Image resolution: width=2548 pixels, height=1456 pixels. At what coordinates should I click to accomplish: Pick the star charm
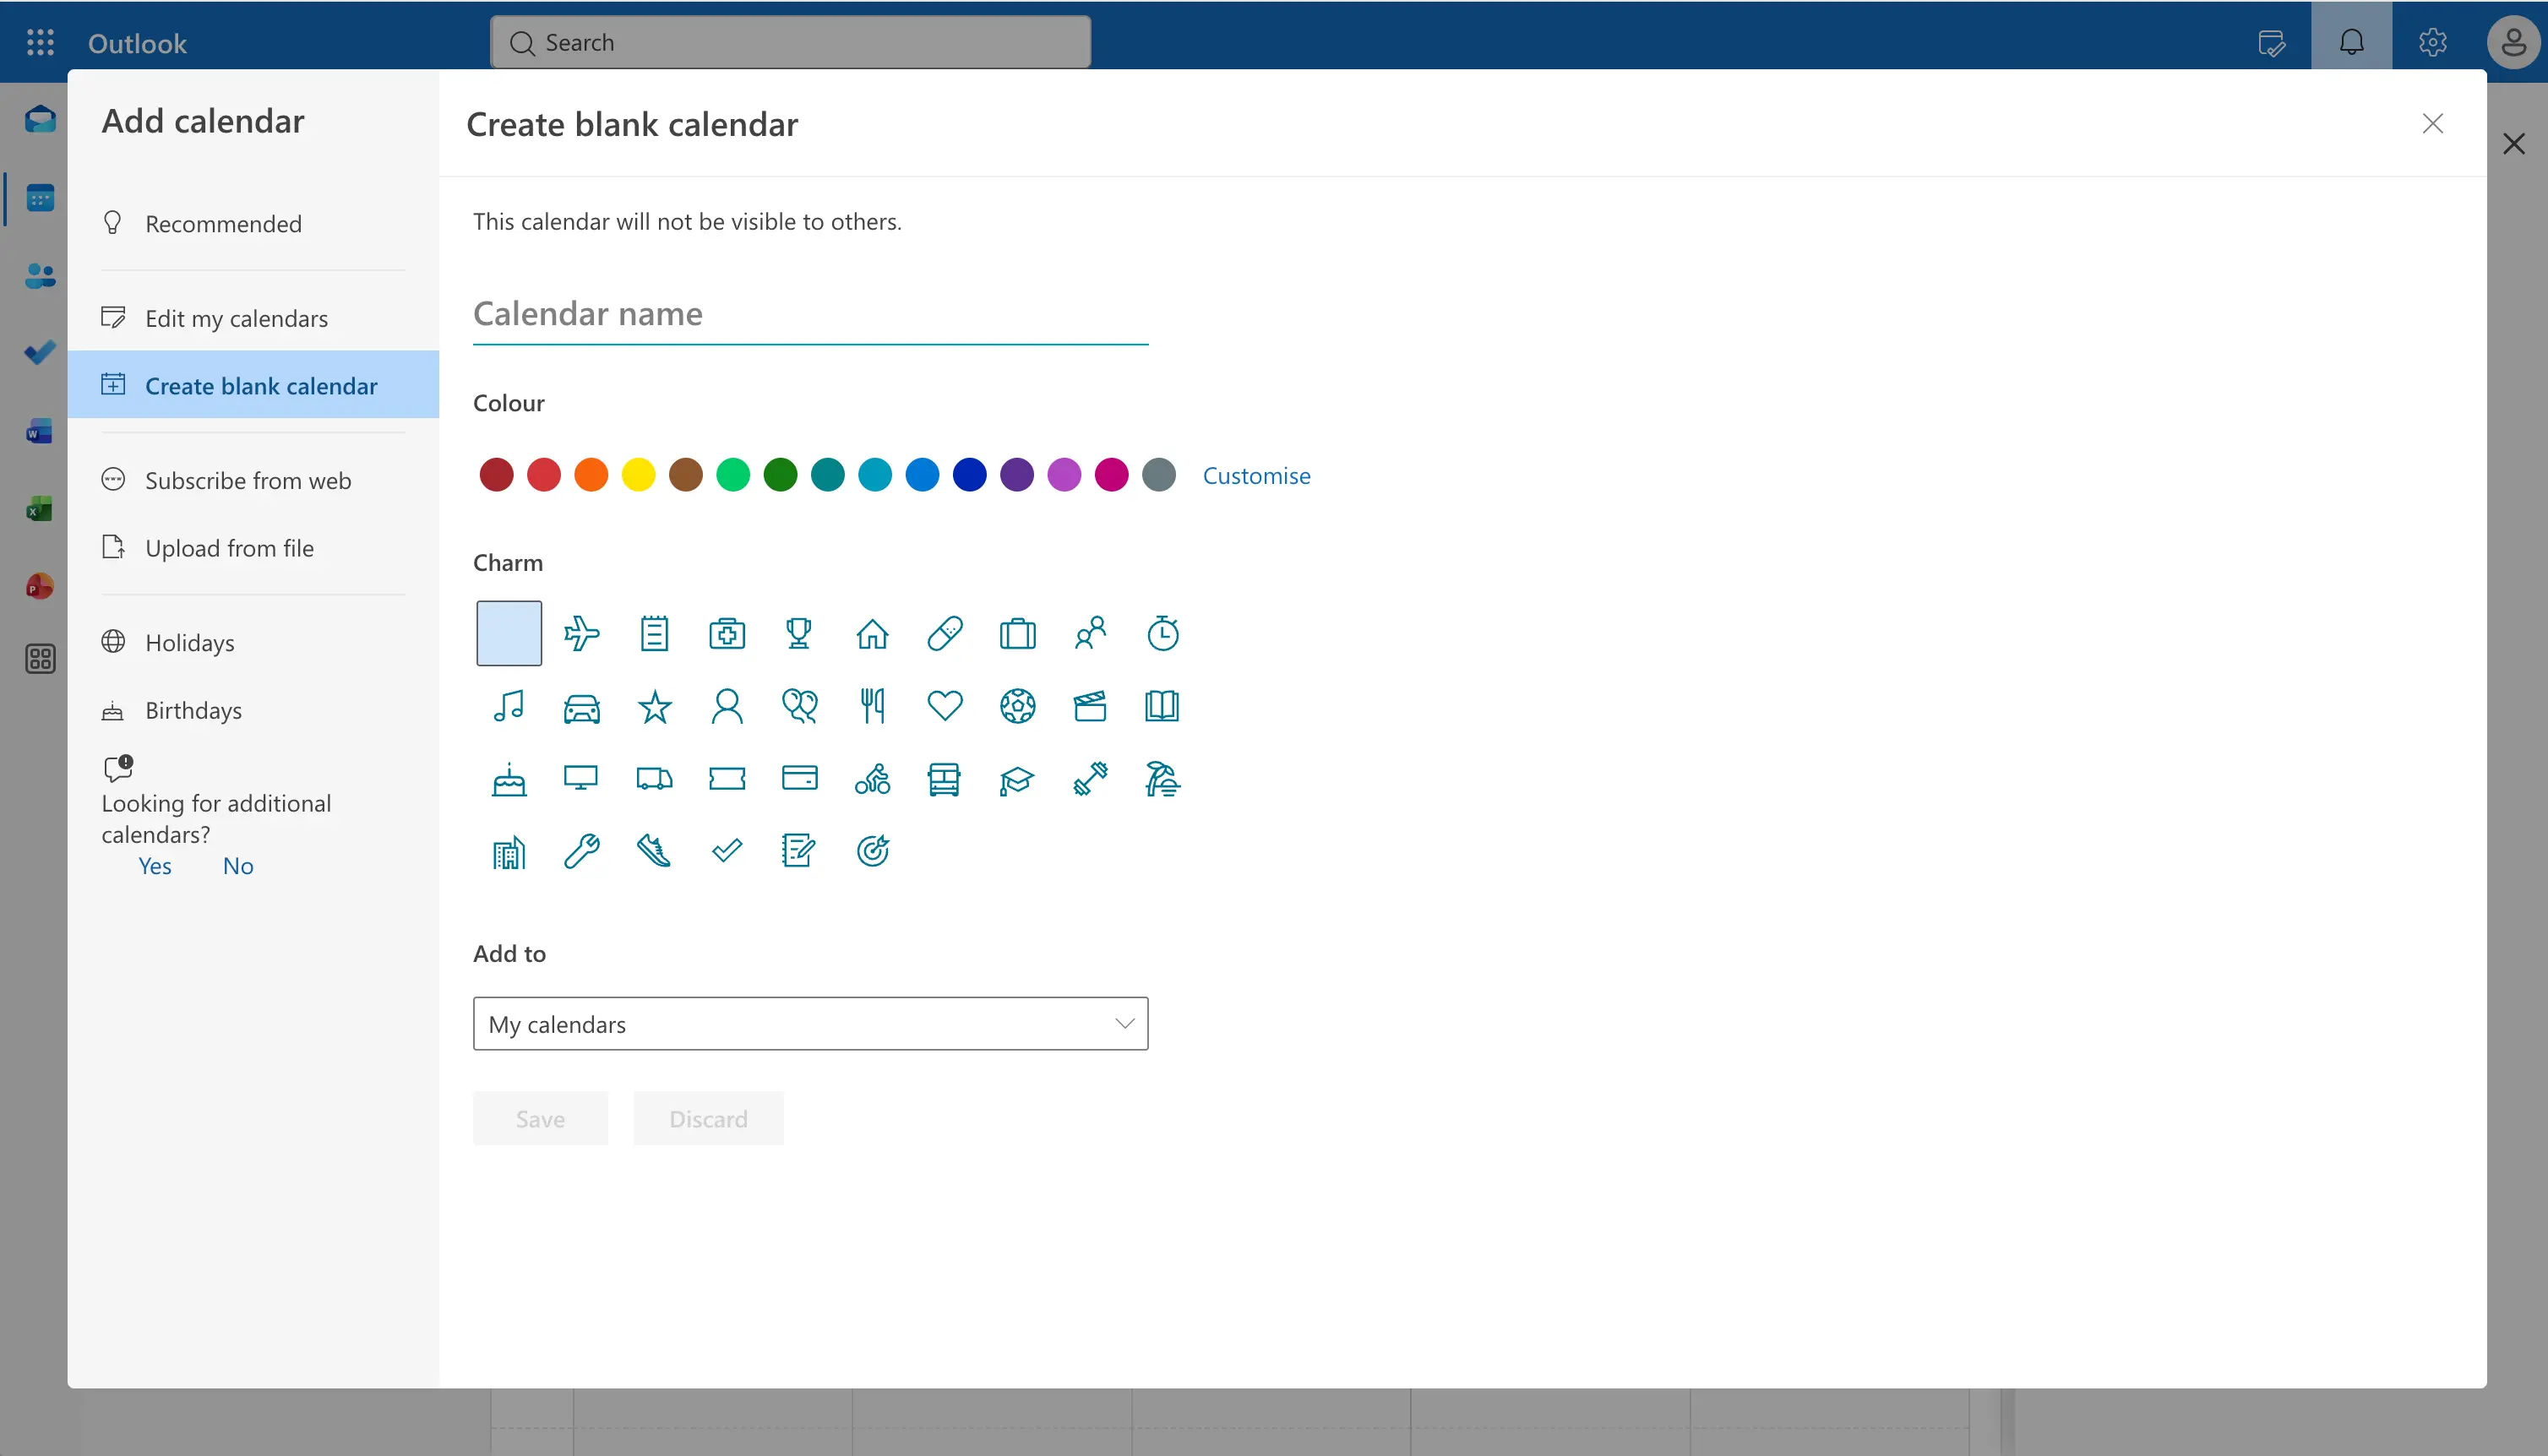654,706
